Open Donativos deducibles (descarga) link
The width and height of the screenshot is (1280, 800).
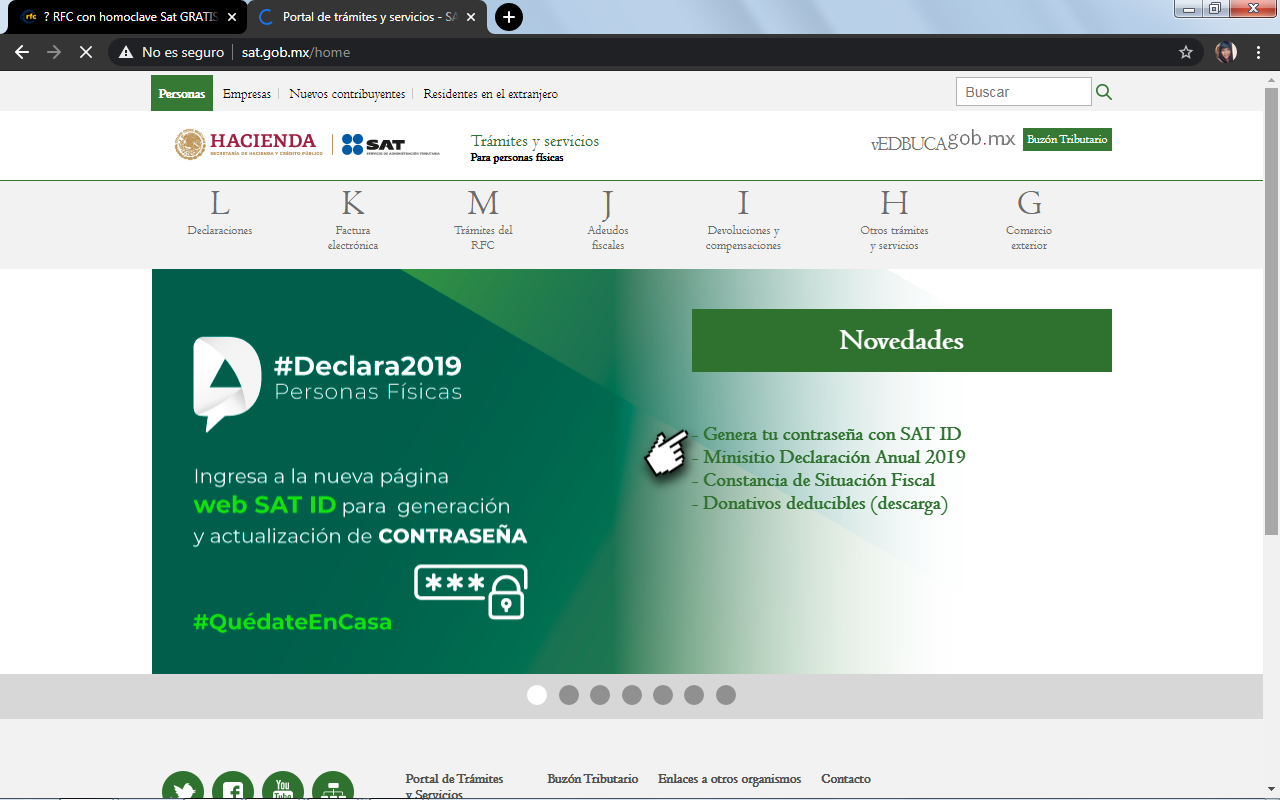click(x=825, y=503)
